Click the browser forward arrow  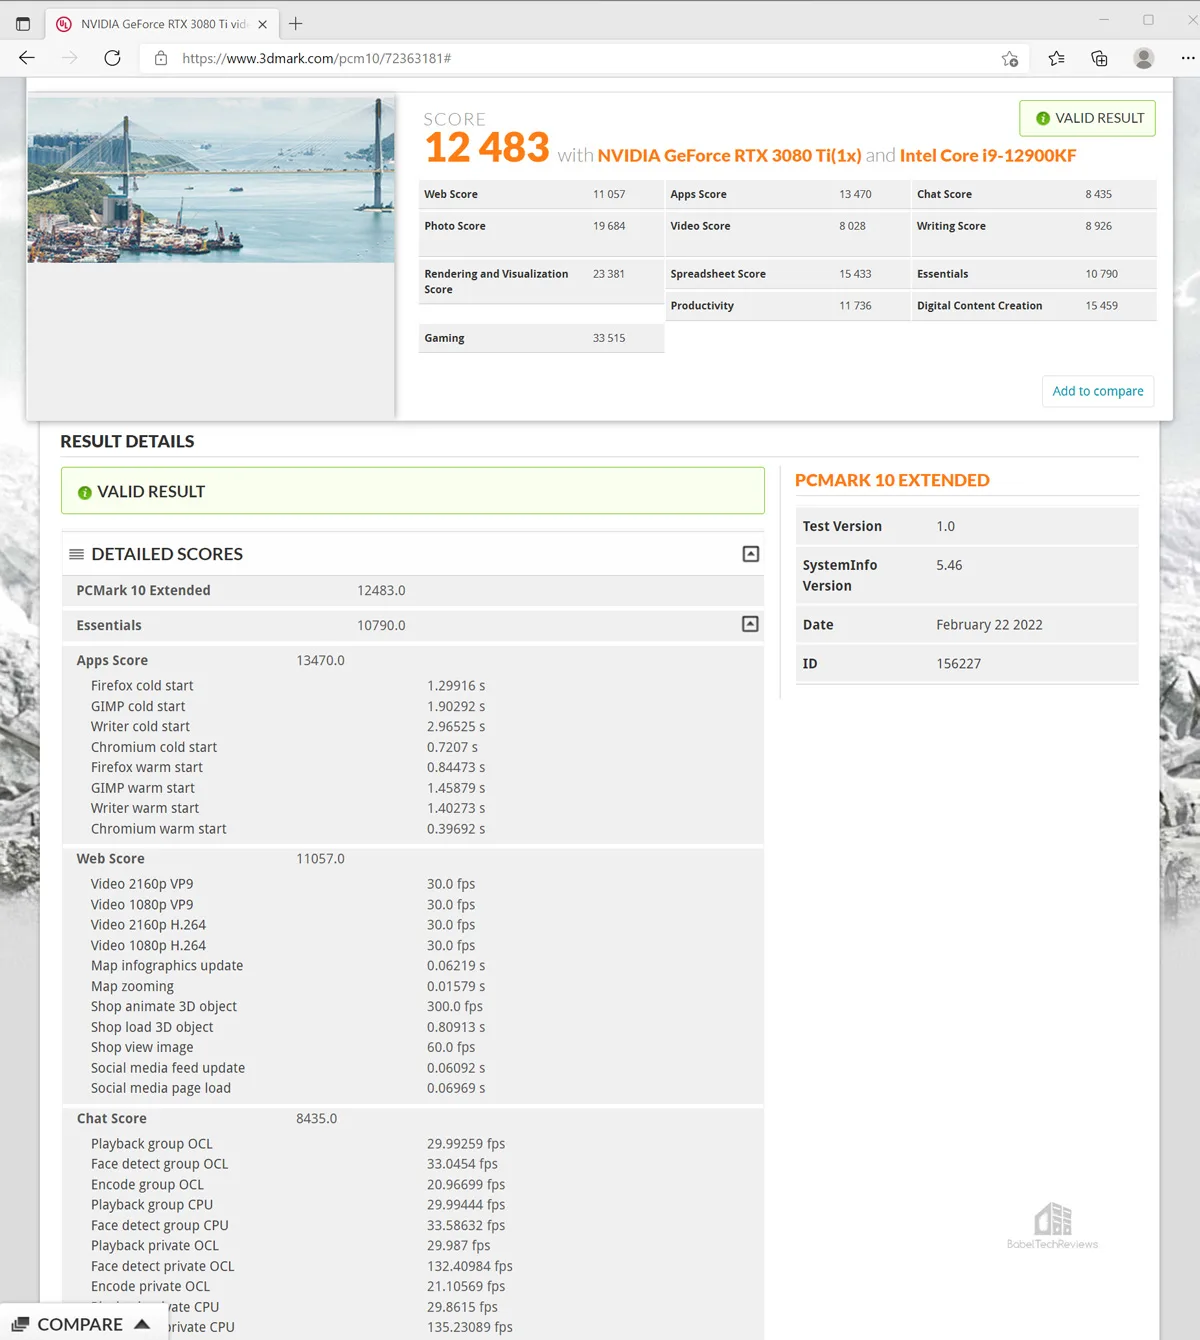[69, 58]
